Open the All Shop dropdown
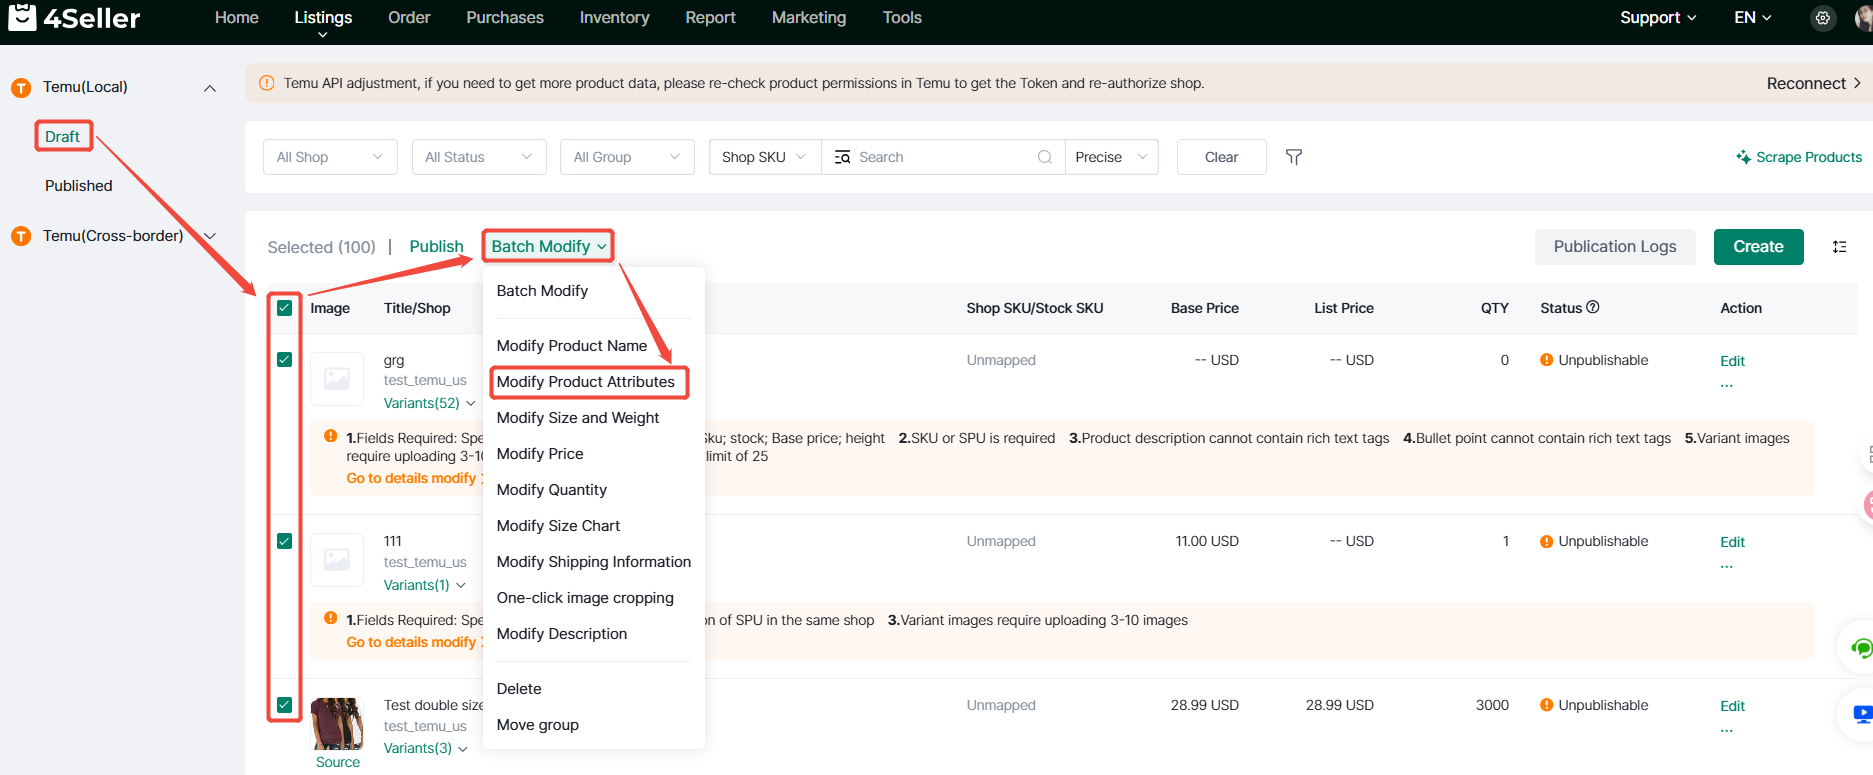The image size is (1873, 775). (x=330, y=157)
